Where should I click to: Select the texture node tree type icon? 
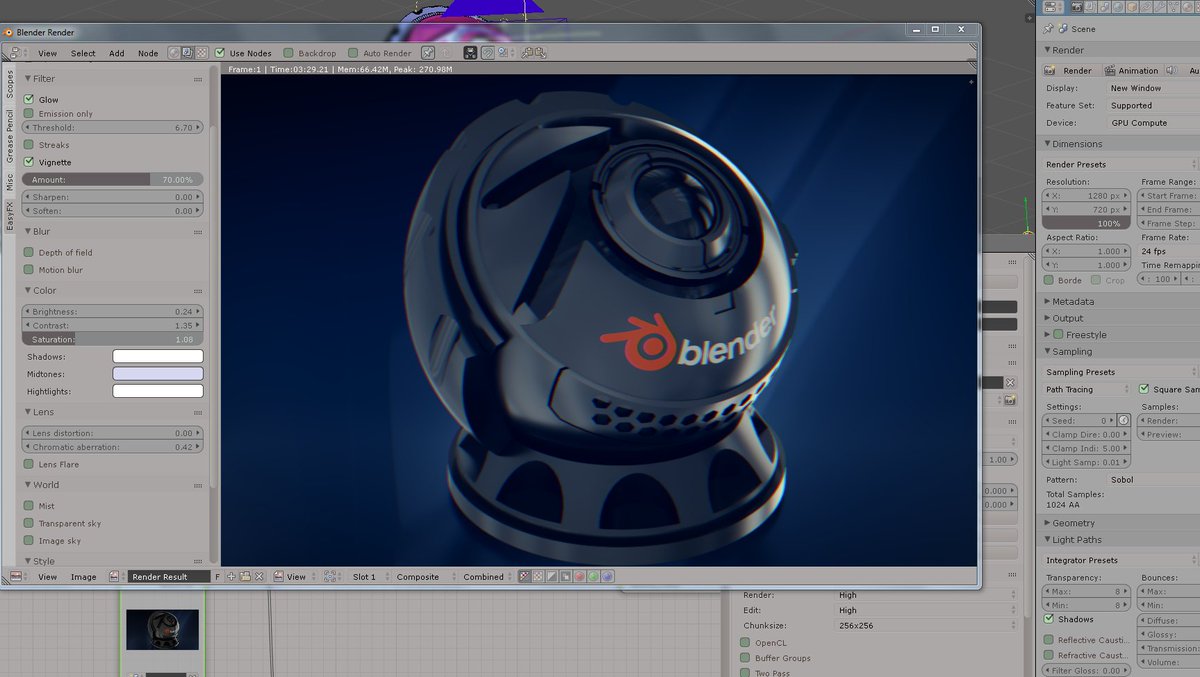[x=201, y=53]
